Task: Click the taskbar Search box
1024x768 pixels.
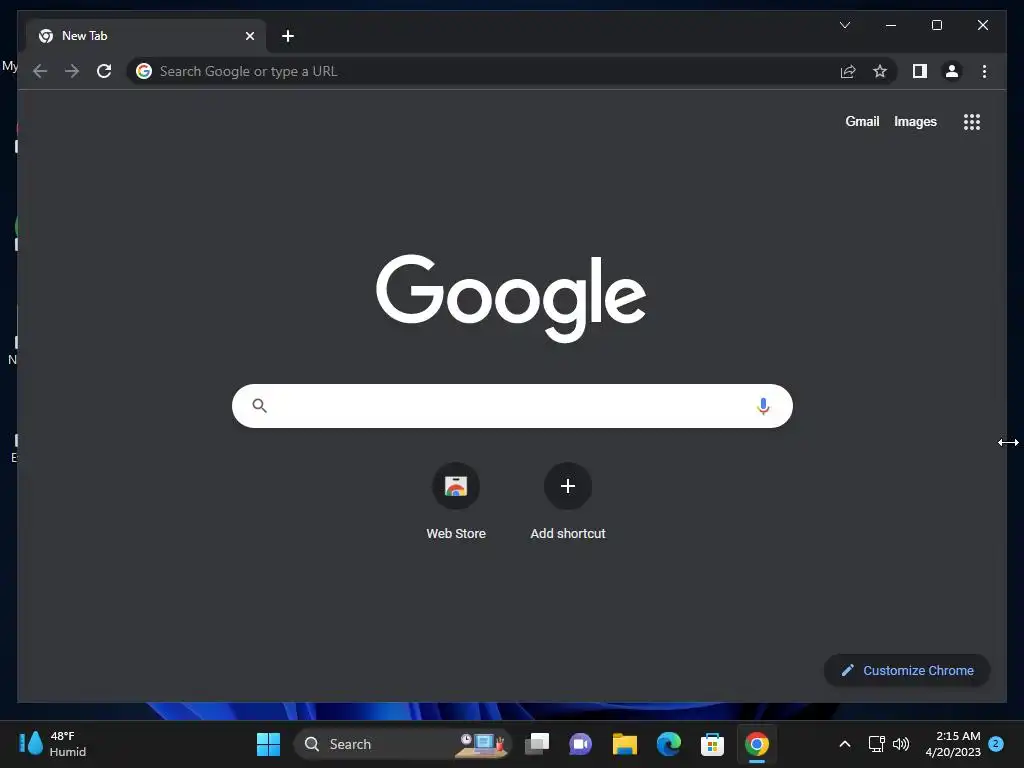Action: [x=402, y=744]
